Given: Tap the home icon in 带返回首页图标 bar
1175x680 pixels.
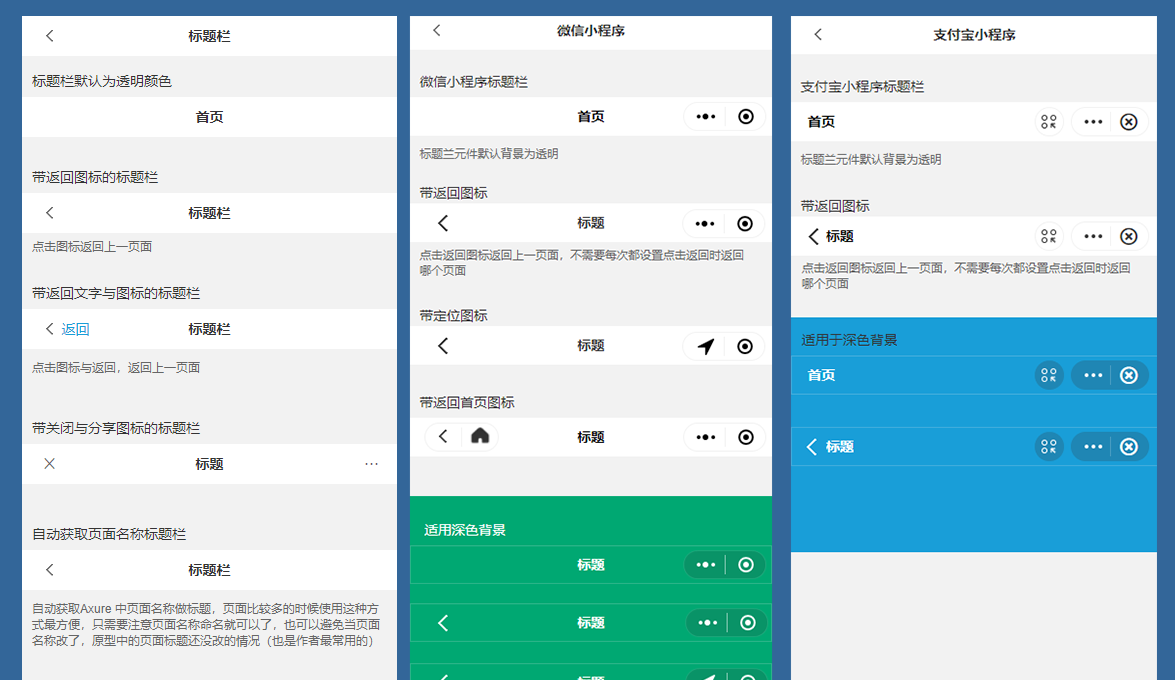Looking at the screenshot, I should pyautogui.click(x=480, y=436).
